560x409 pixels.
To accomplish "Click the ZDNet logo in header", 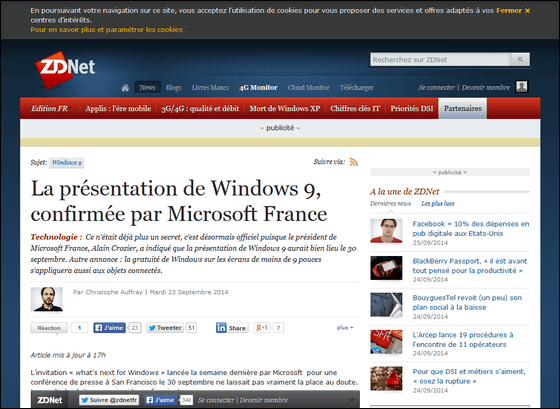I will 65,70.
